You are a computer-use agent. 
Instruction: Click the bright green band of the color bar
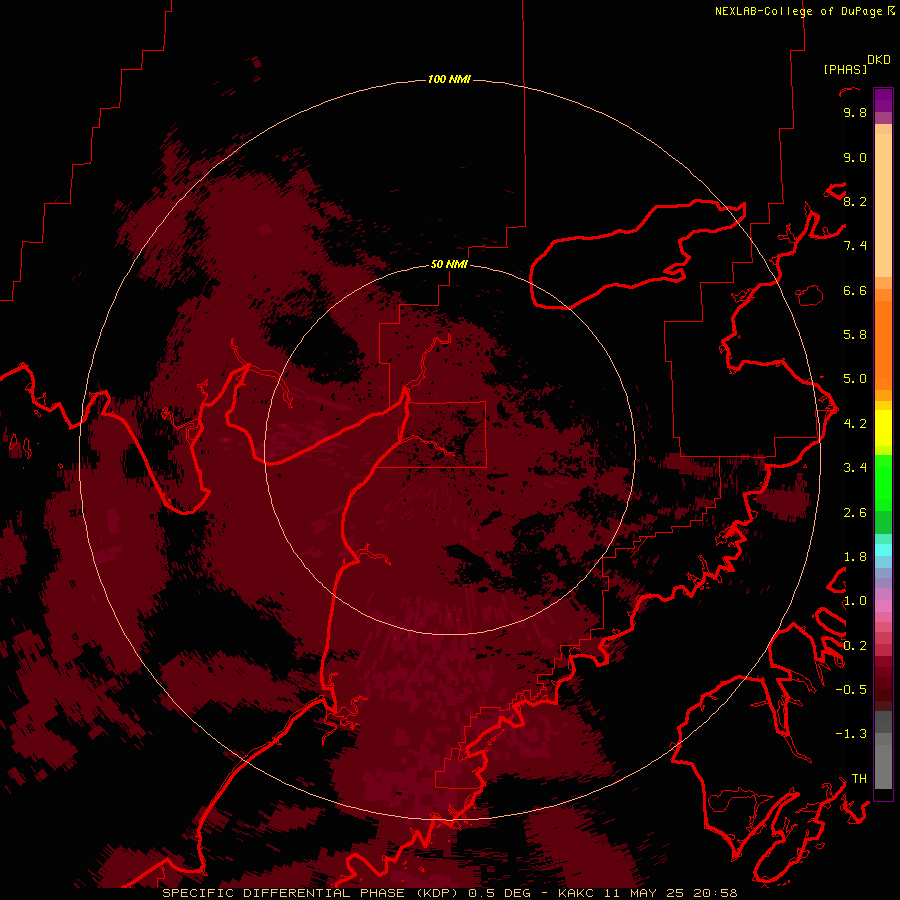[883, 483]
